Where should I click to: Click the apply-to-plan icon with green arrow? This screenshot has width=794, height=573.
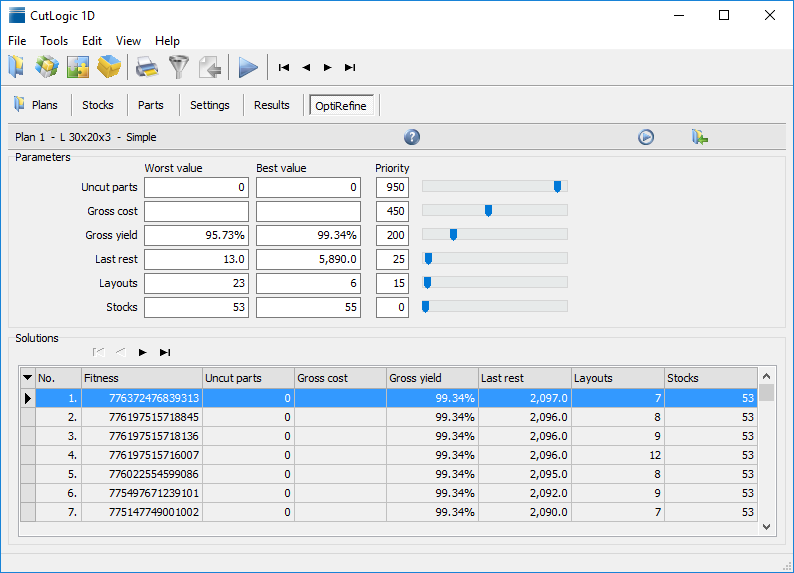tap(700, 137)
